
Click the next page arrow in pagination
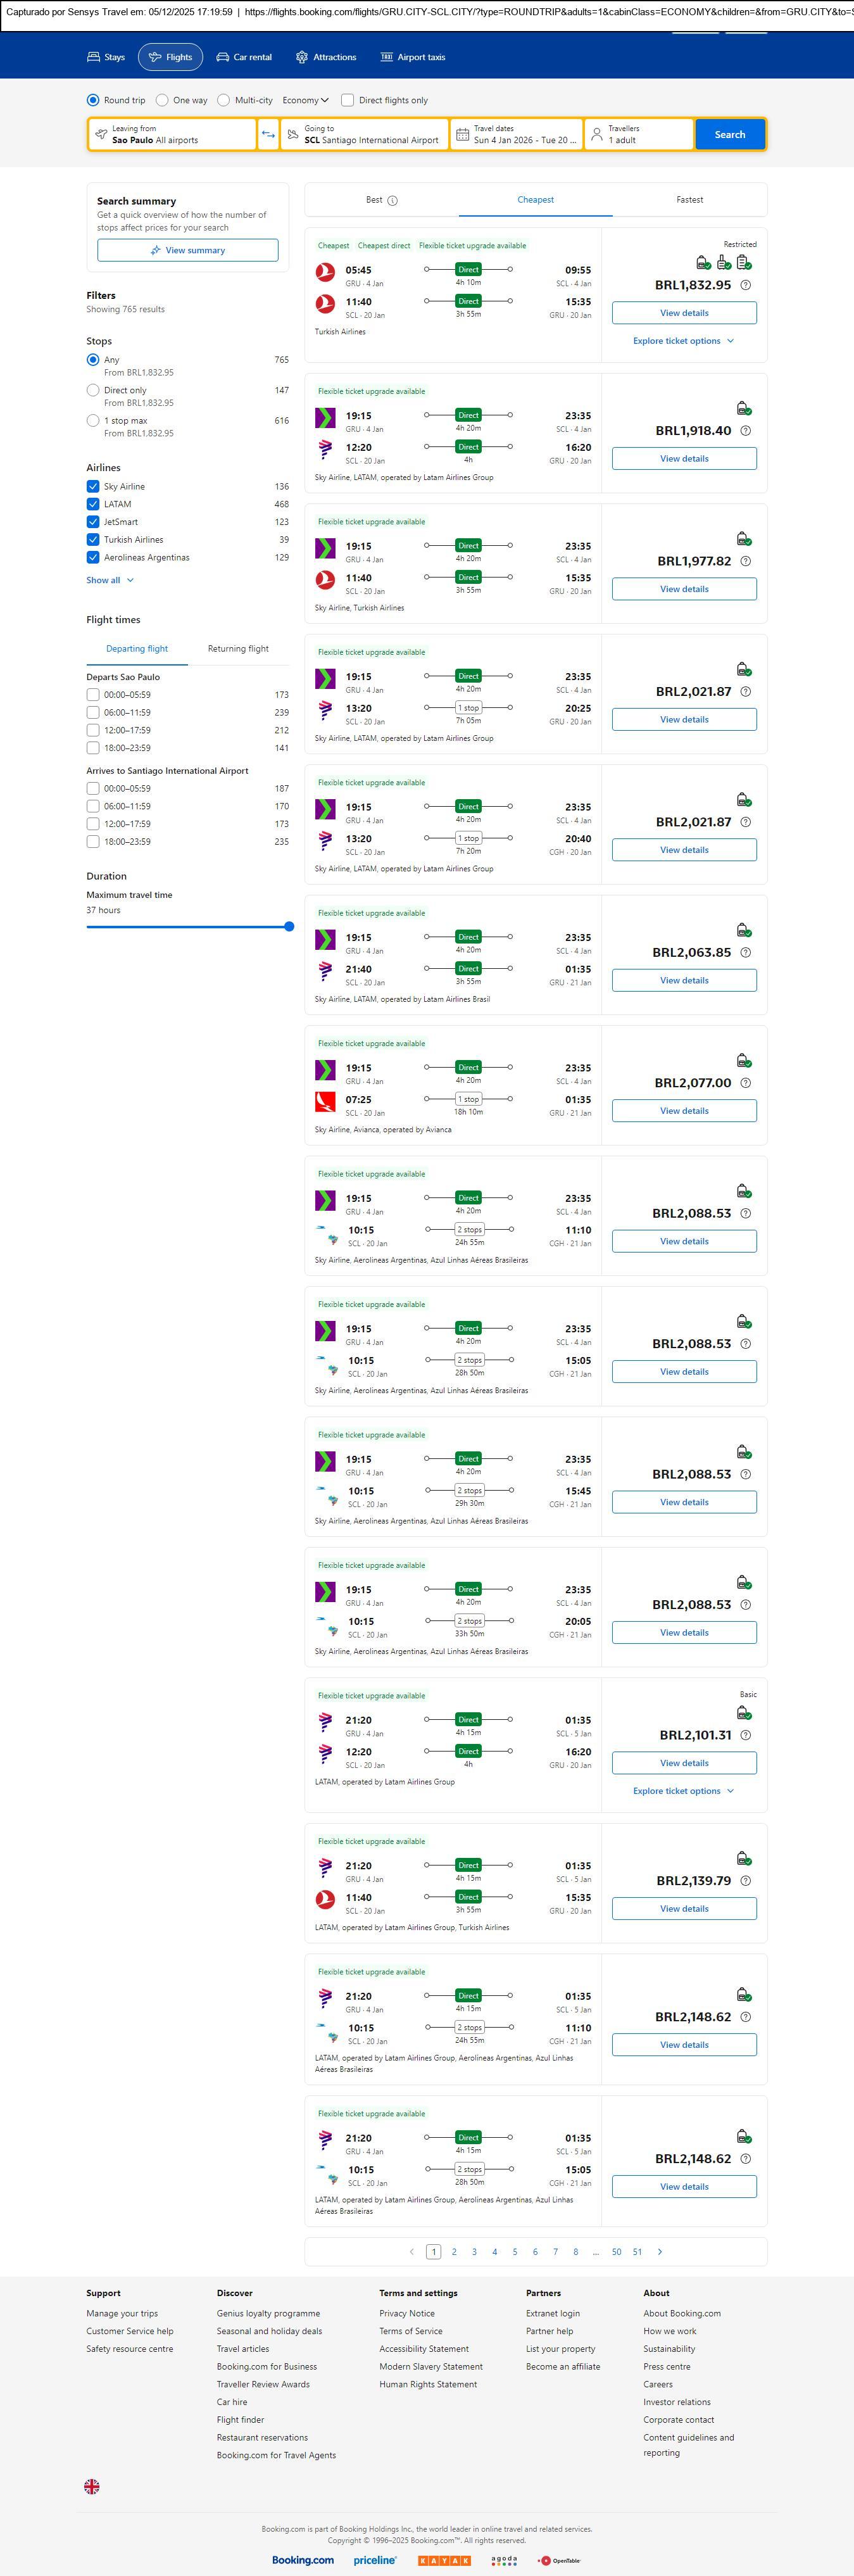click(660, 2252)
